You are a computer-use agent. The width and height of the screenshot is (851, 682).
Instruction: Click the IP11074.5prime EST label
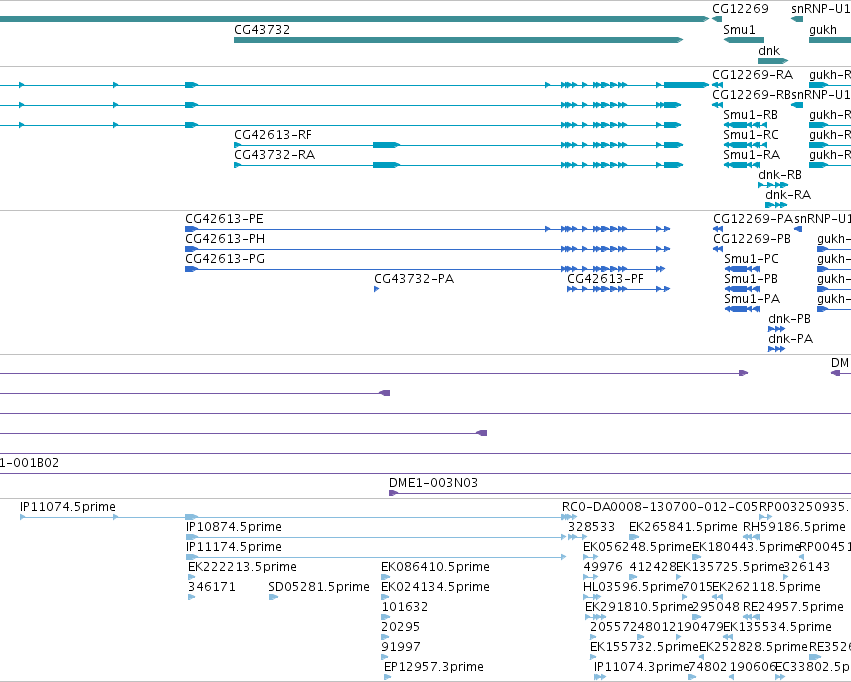pyautogui.click(x=68, y=507)
